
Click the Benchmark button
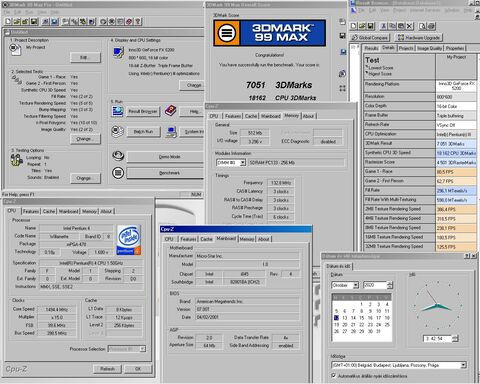click(165, 173)
